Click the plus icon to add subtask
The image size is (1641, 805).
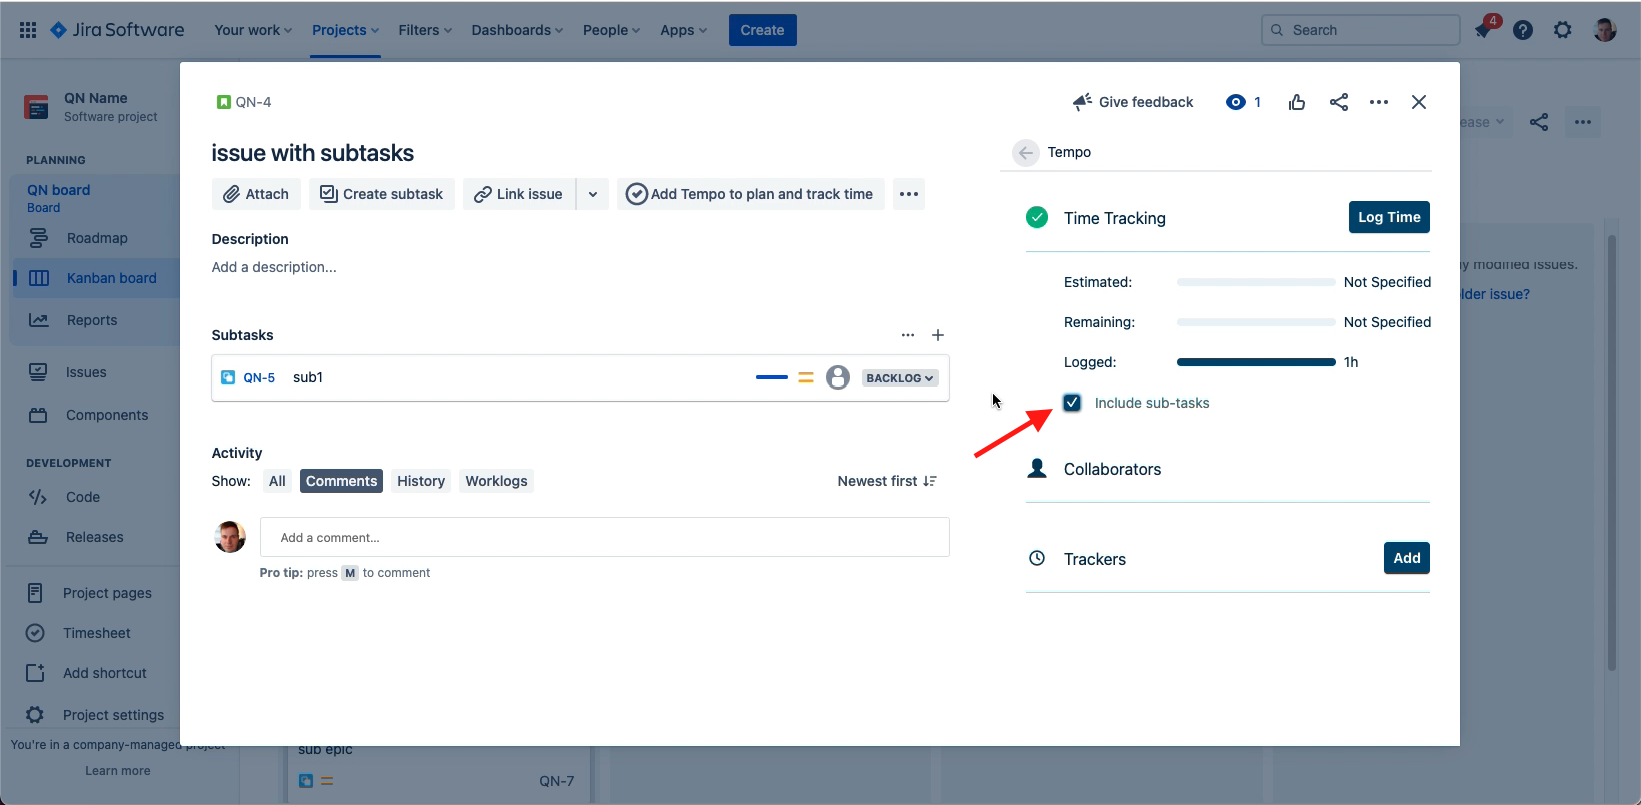pyautogui.click(x=938, y=335)
